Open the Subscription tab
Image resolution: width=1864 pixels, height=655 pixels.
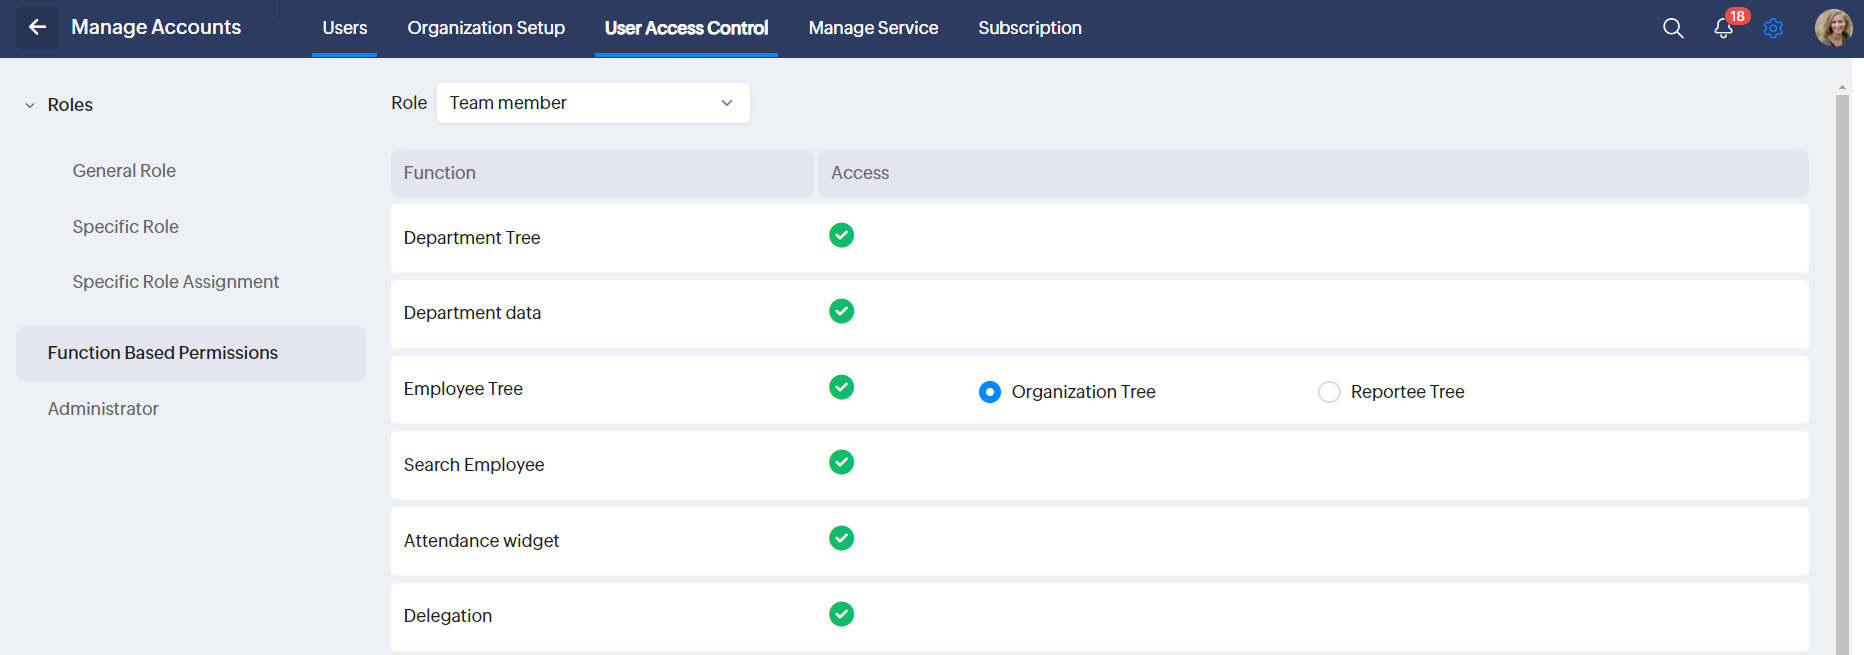tap(1029, 28)
